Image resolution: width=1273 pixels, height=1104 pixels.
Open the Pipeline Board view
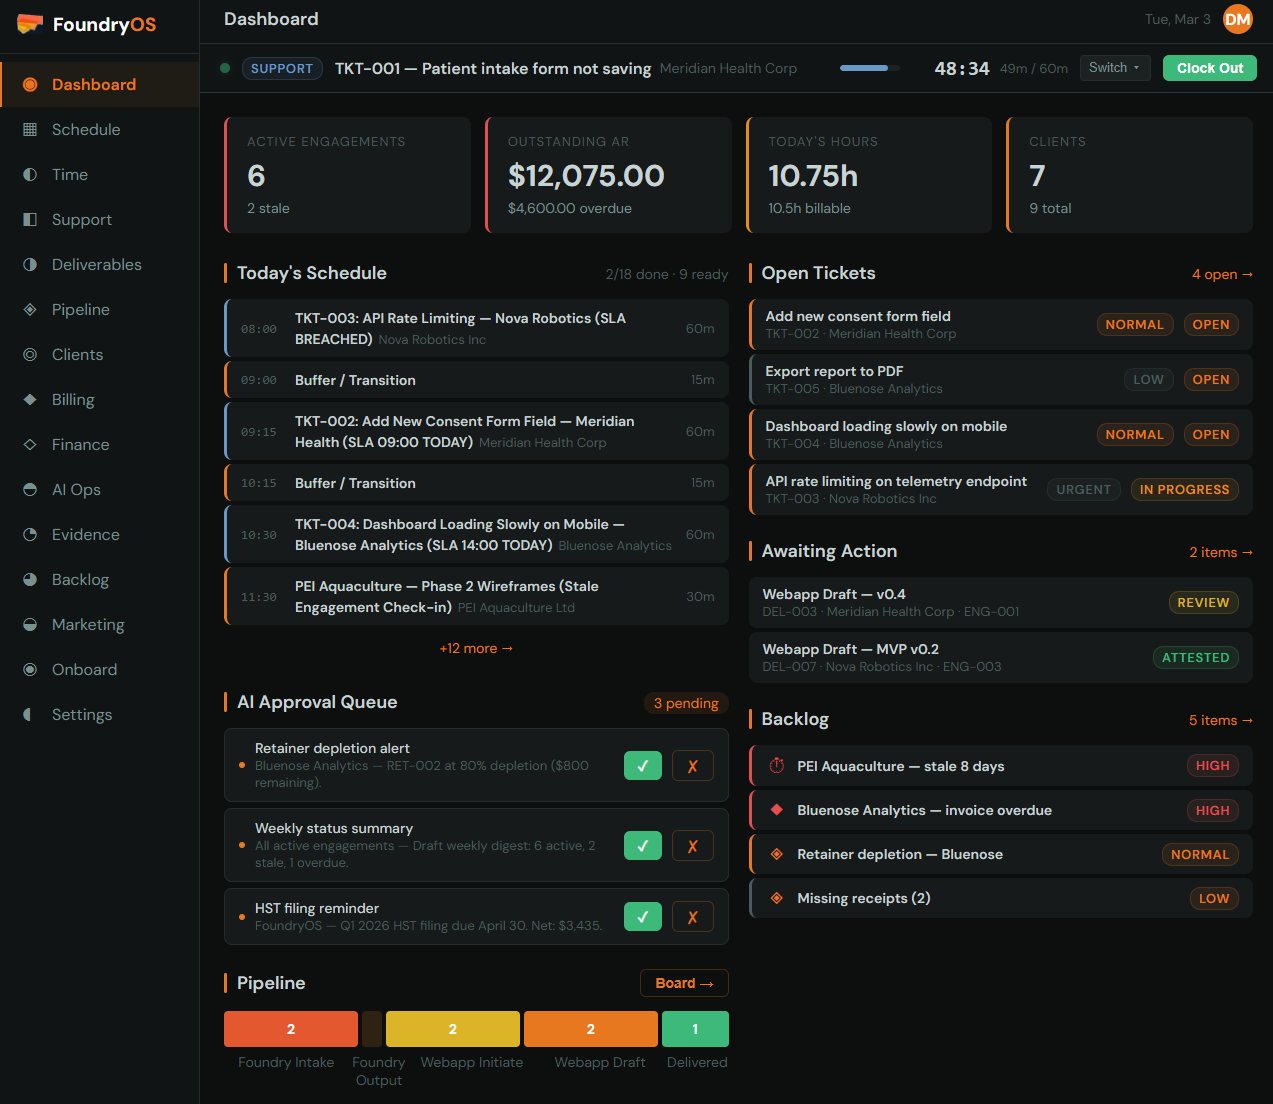pyautogui.click(x=684, y=983)
